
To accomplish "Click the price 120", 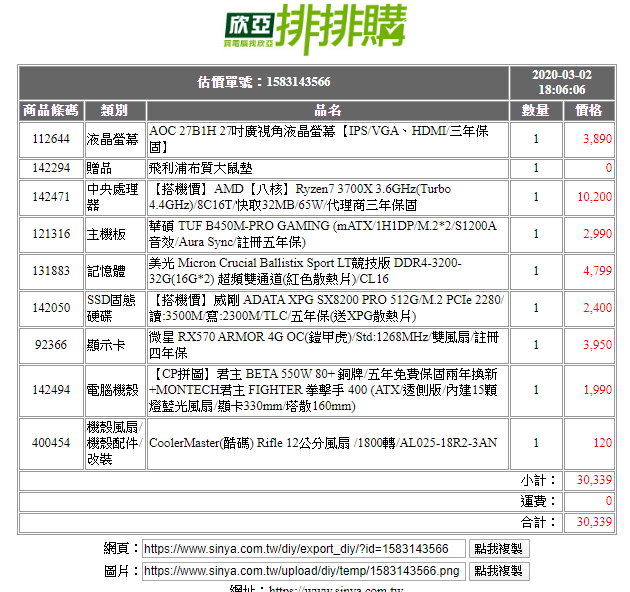I will (x=603, y=443).
